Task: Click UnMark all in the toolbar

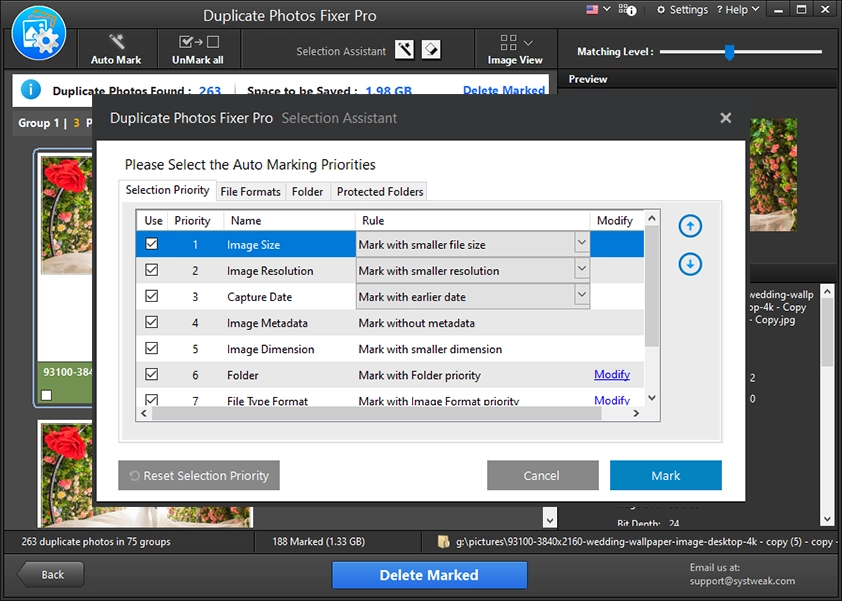Action: point(198,49)
